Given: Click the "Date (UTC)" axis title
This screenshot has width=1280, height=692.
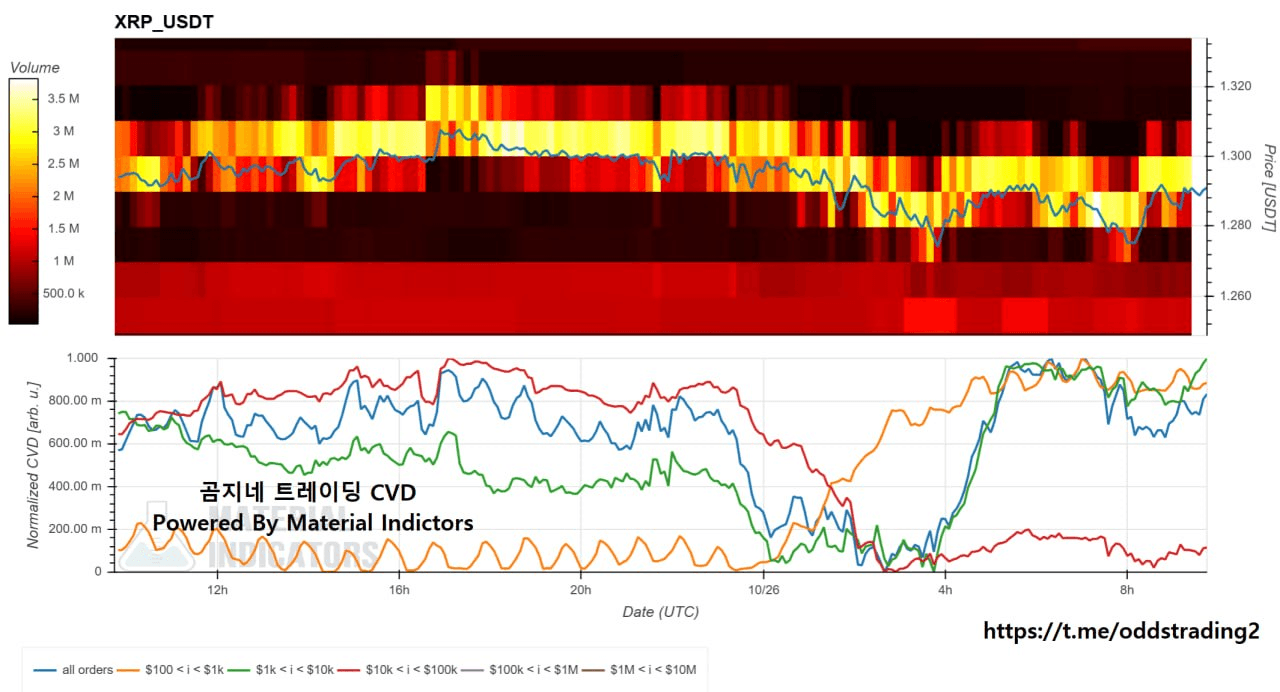Looking at the screenshot, I should [x=661, y=612].
